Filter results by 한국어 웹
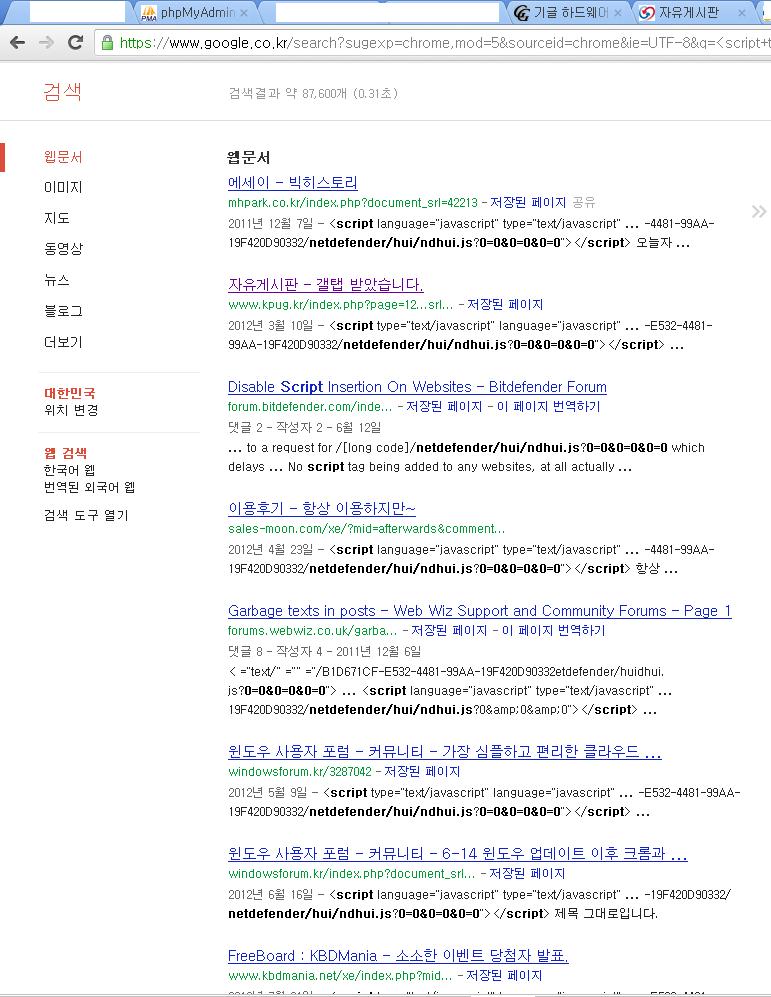The width and height of the screenshot is (771, 997). tap(69, 470)
